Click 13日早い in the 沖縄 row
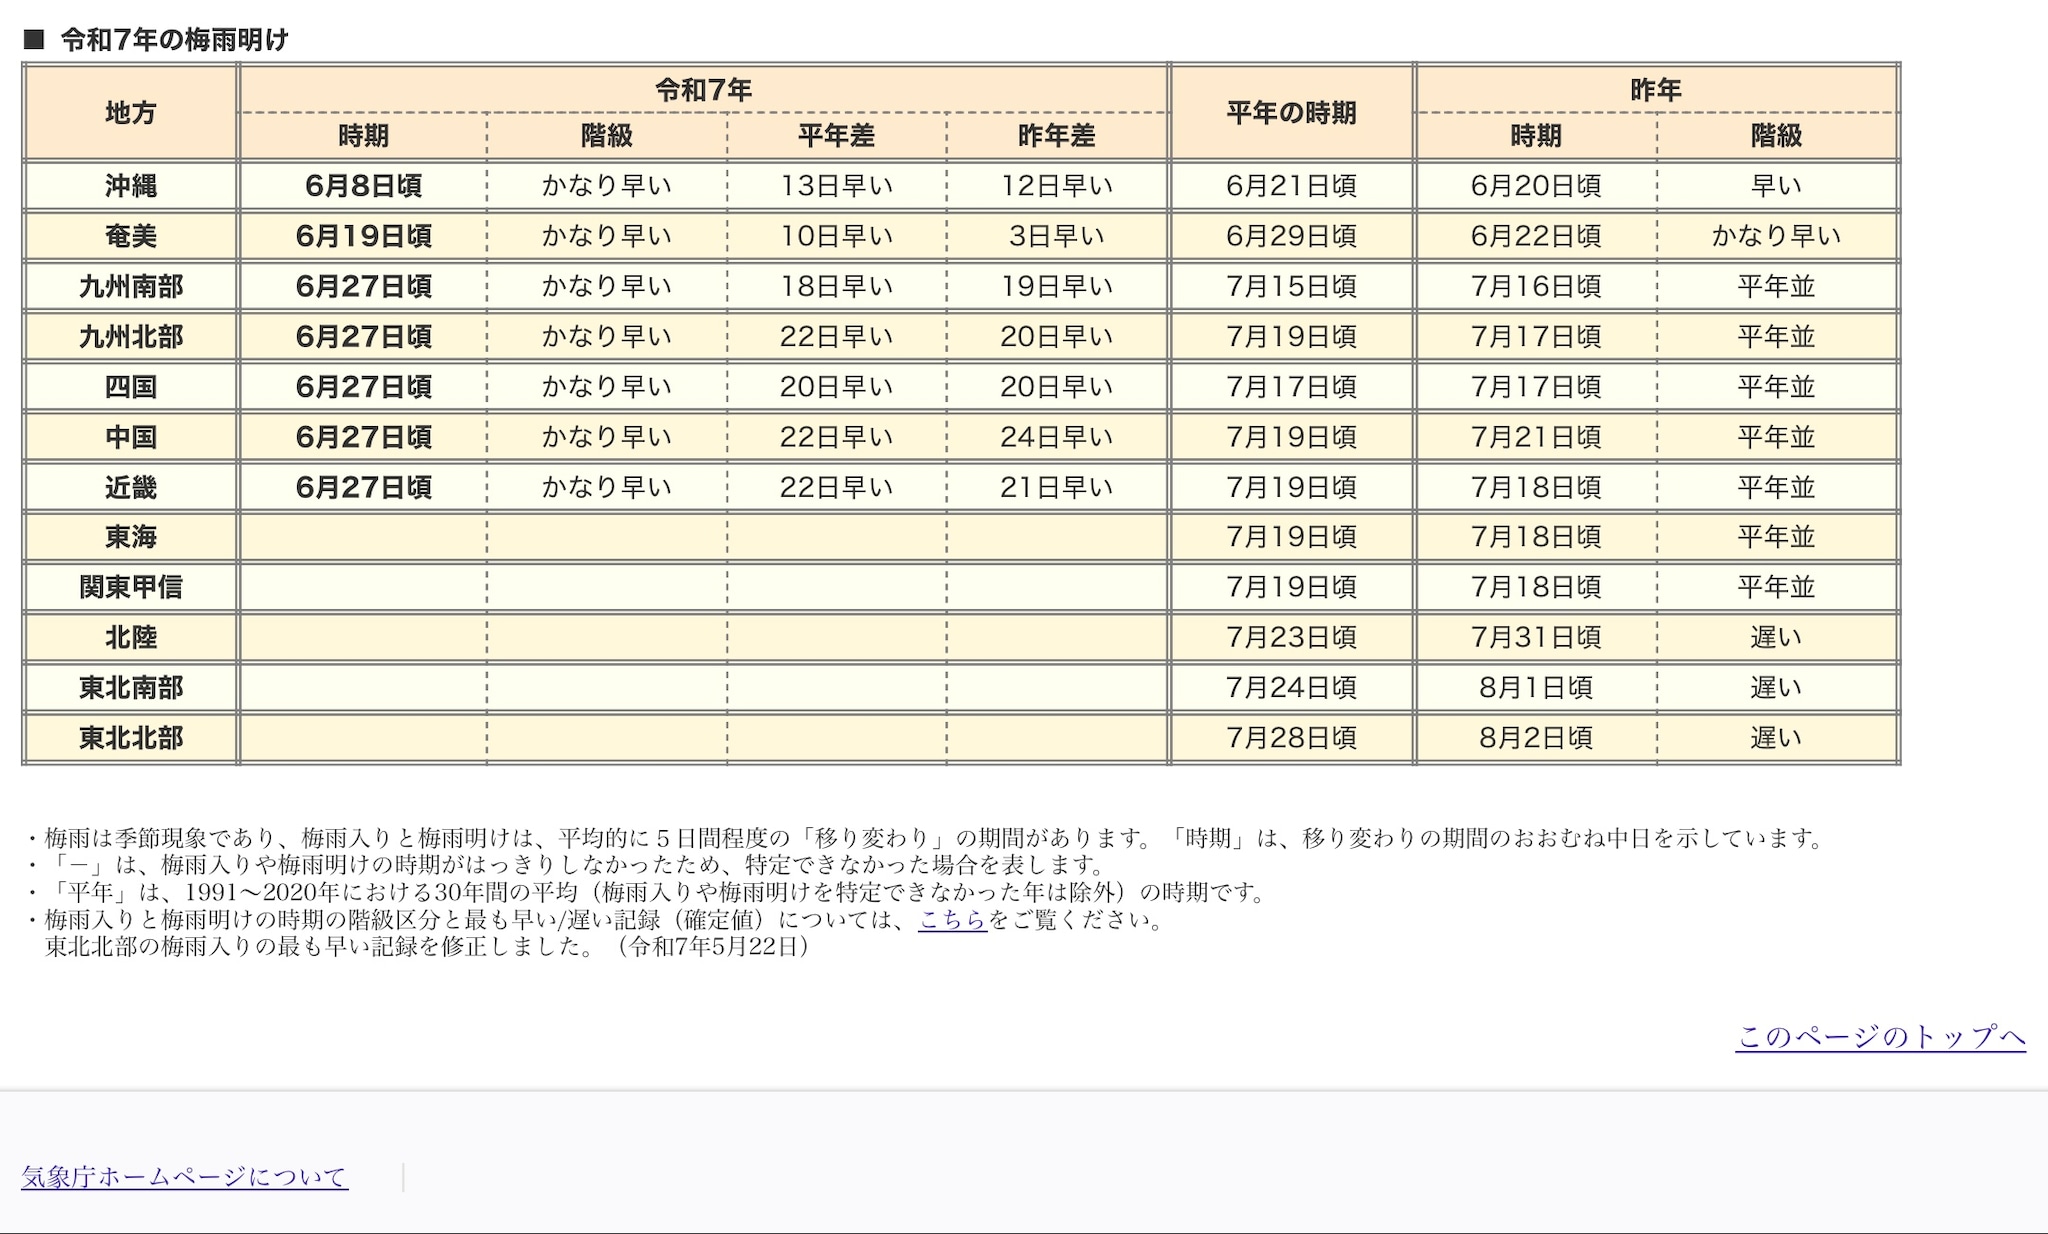2048x1234 pixels. click(836, 186)
